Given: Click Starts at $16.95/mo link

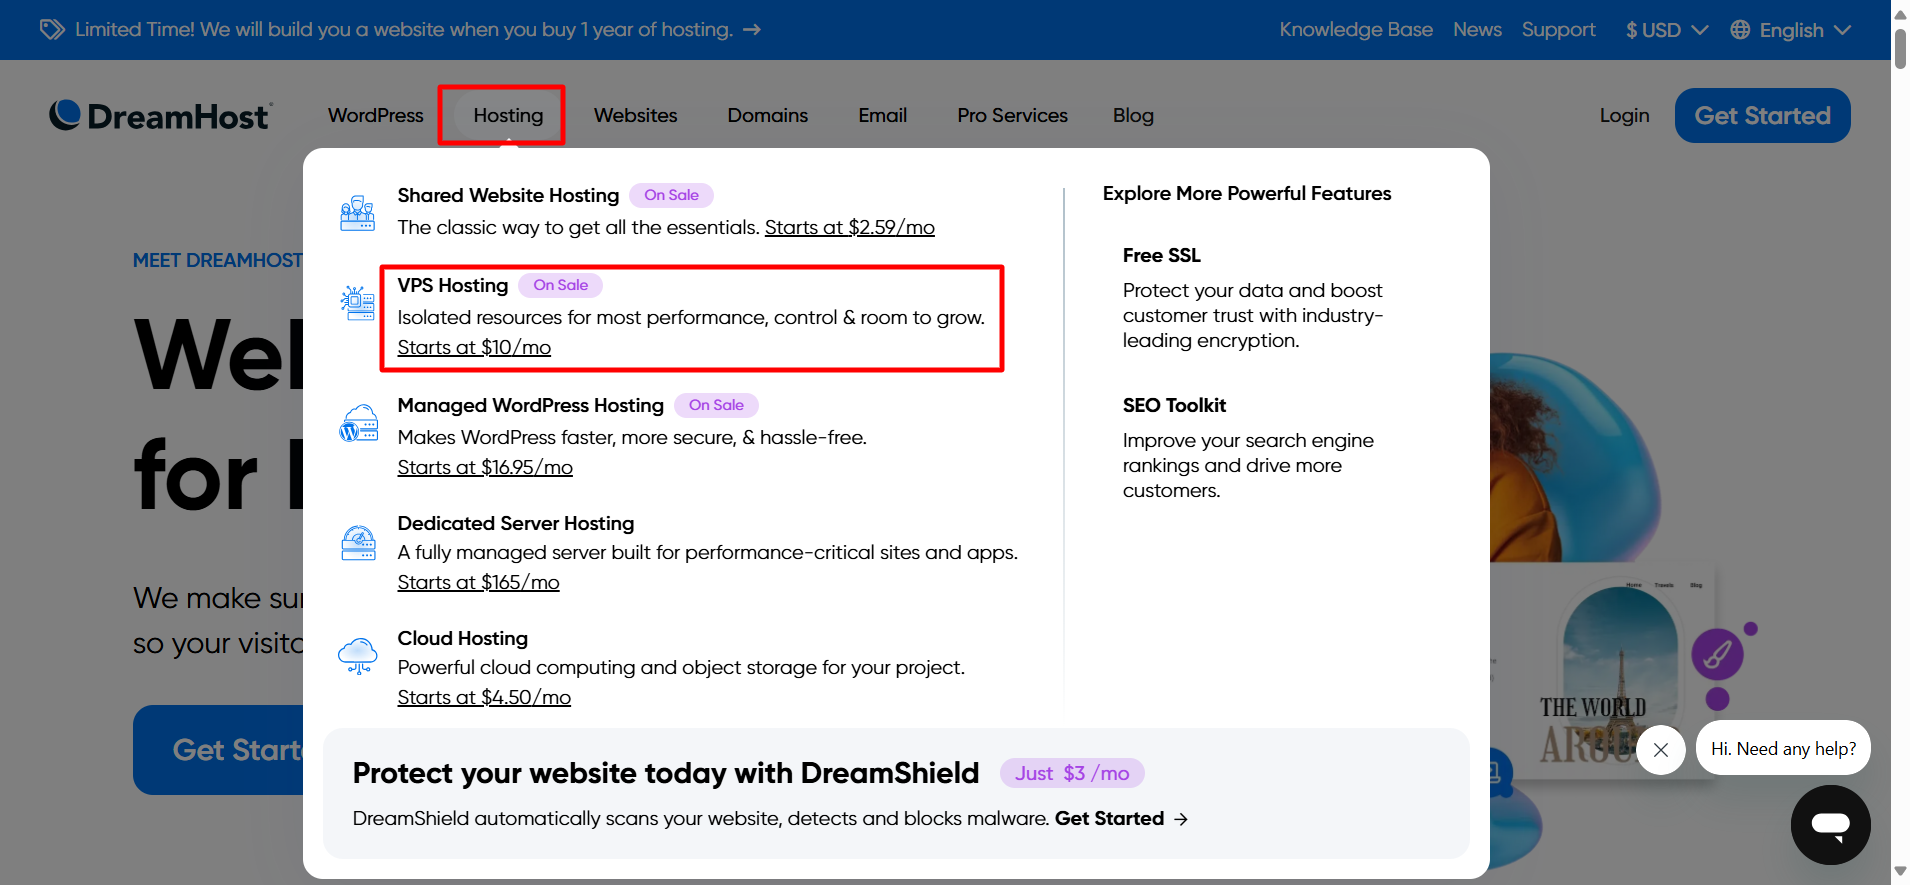Looking at the screenshot, I should click(485, 467).
